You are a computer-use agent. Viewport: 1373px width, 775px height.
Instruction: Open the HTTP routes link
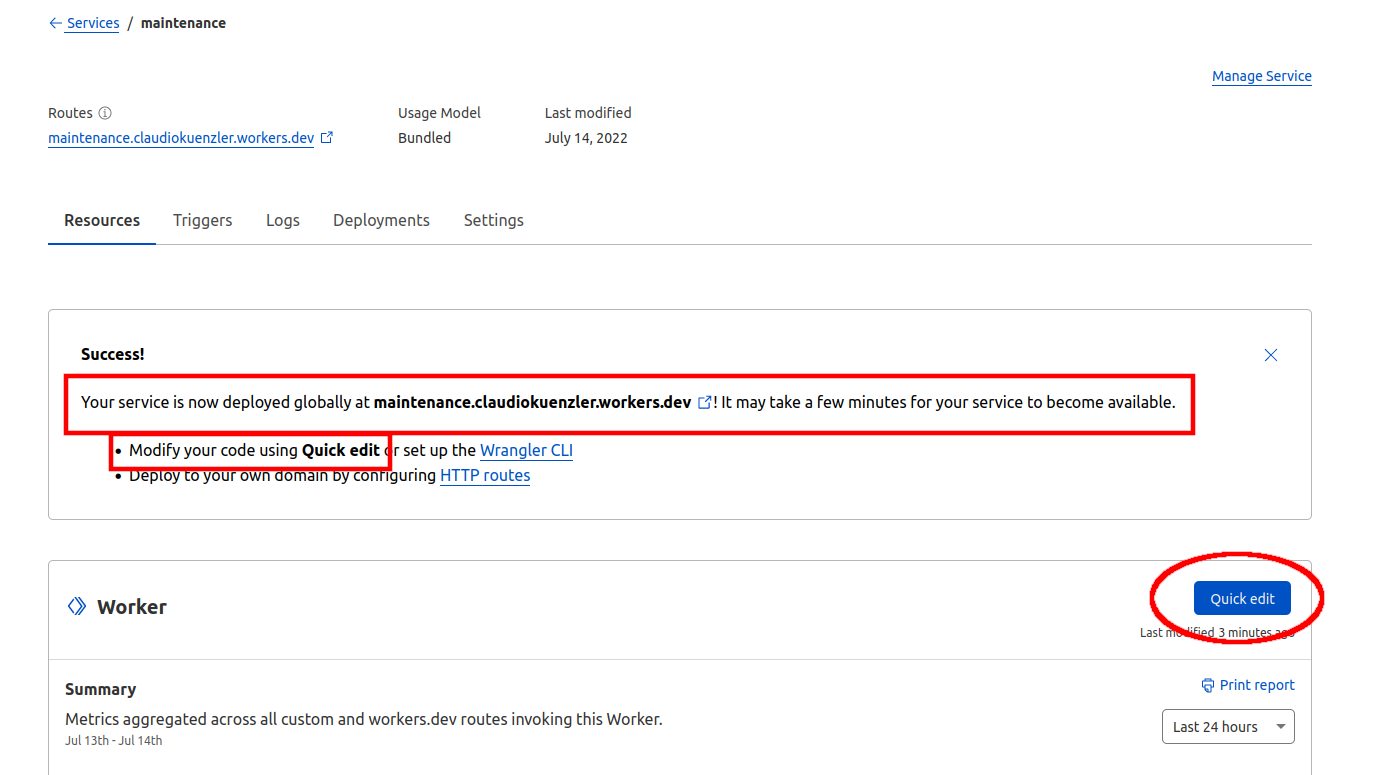tap(485, 475)
